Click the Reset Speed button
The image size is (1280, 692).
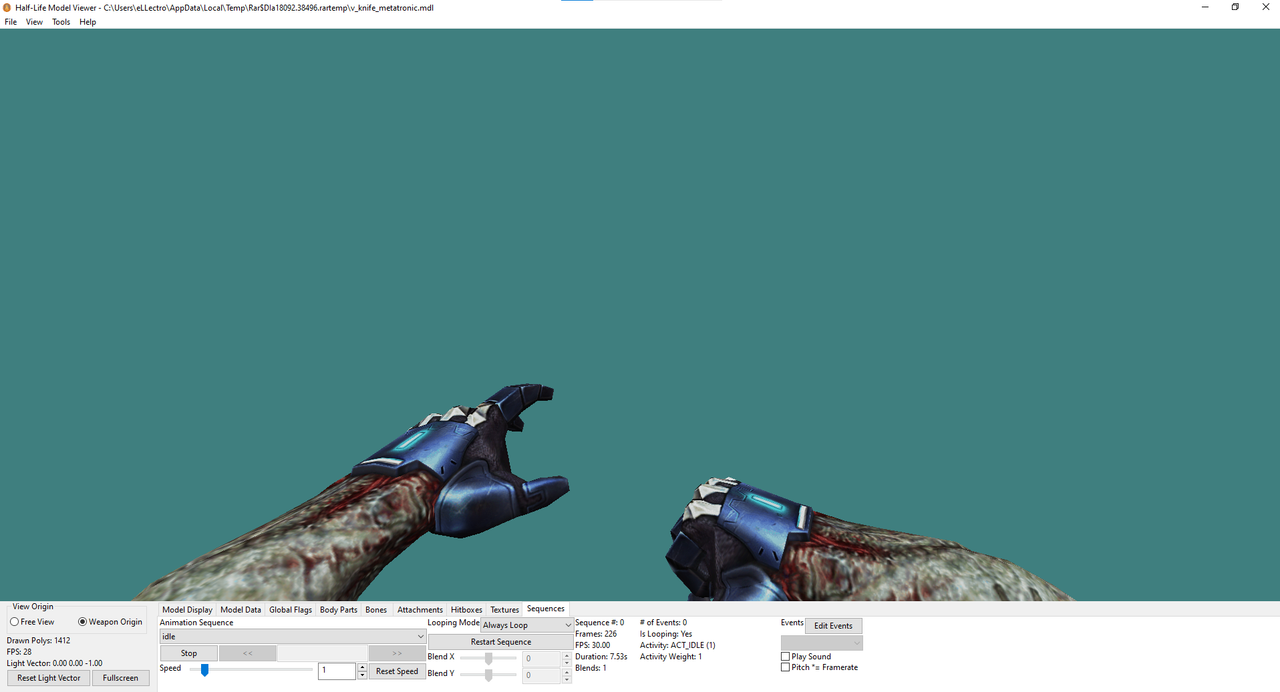pyautogui.click(x=397, y=671)
